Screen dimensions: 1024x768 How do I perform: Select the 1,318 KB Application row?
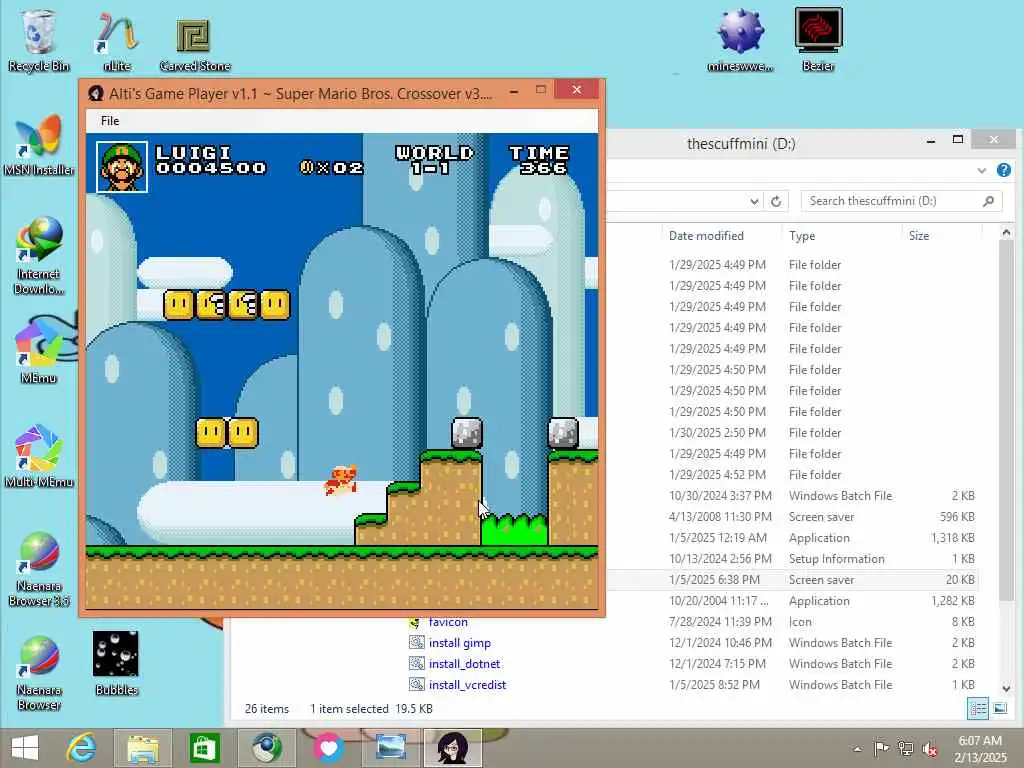792,537
